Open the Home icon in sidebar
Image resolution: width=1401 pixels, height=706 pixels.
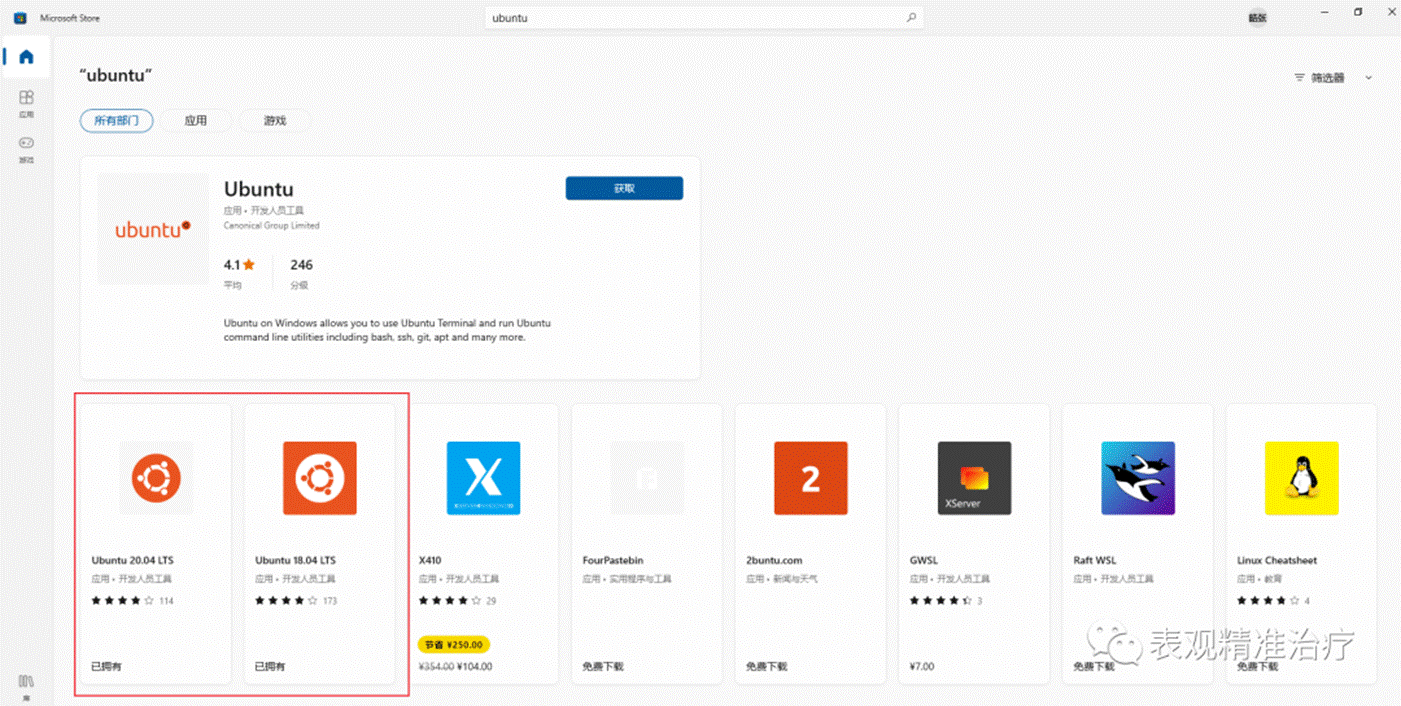(x=26, y=57)
